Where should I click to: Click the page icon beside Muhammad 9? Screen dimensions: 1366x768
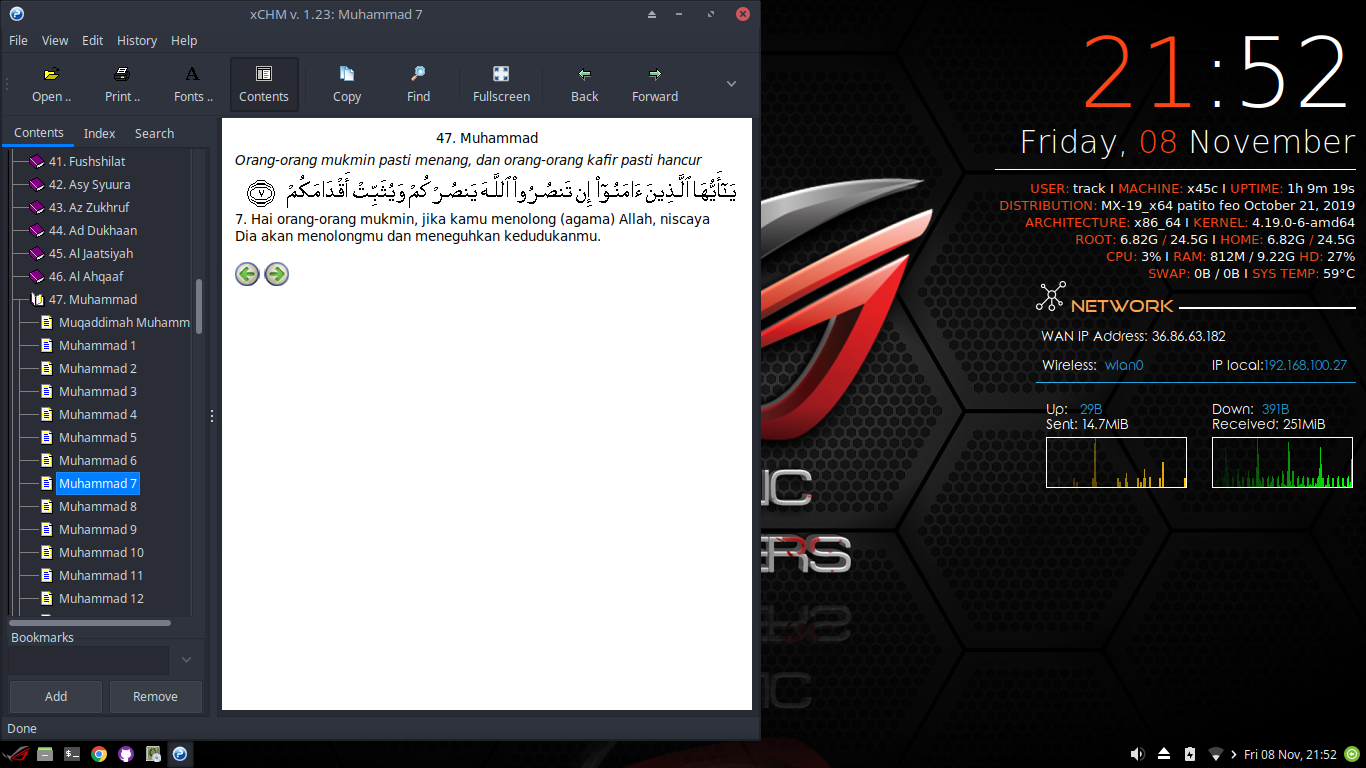46,530
